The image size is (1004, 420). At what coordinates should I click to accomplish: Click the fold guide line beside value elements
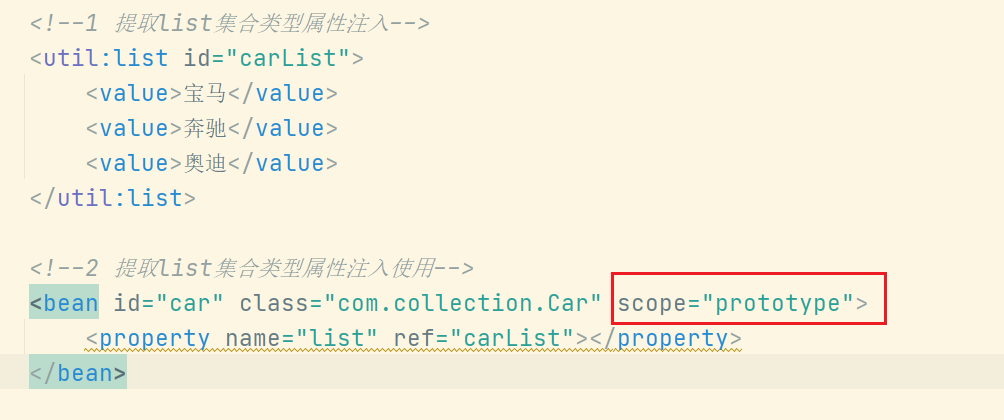point(25,126)
